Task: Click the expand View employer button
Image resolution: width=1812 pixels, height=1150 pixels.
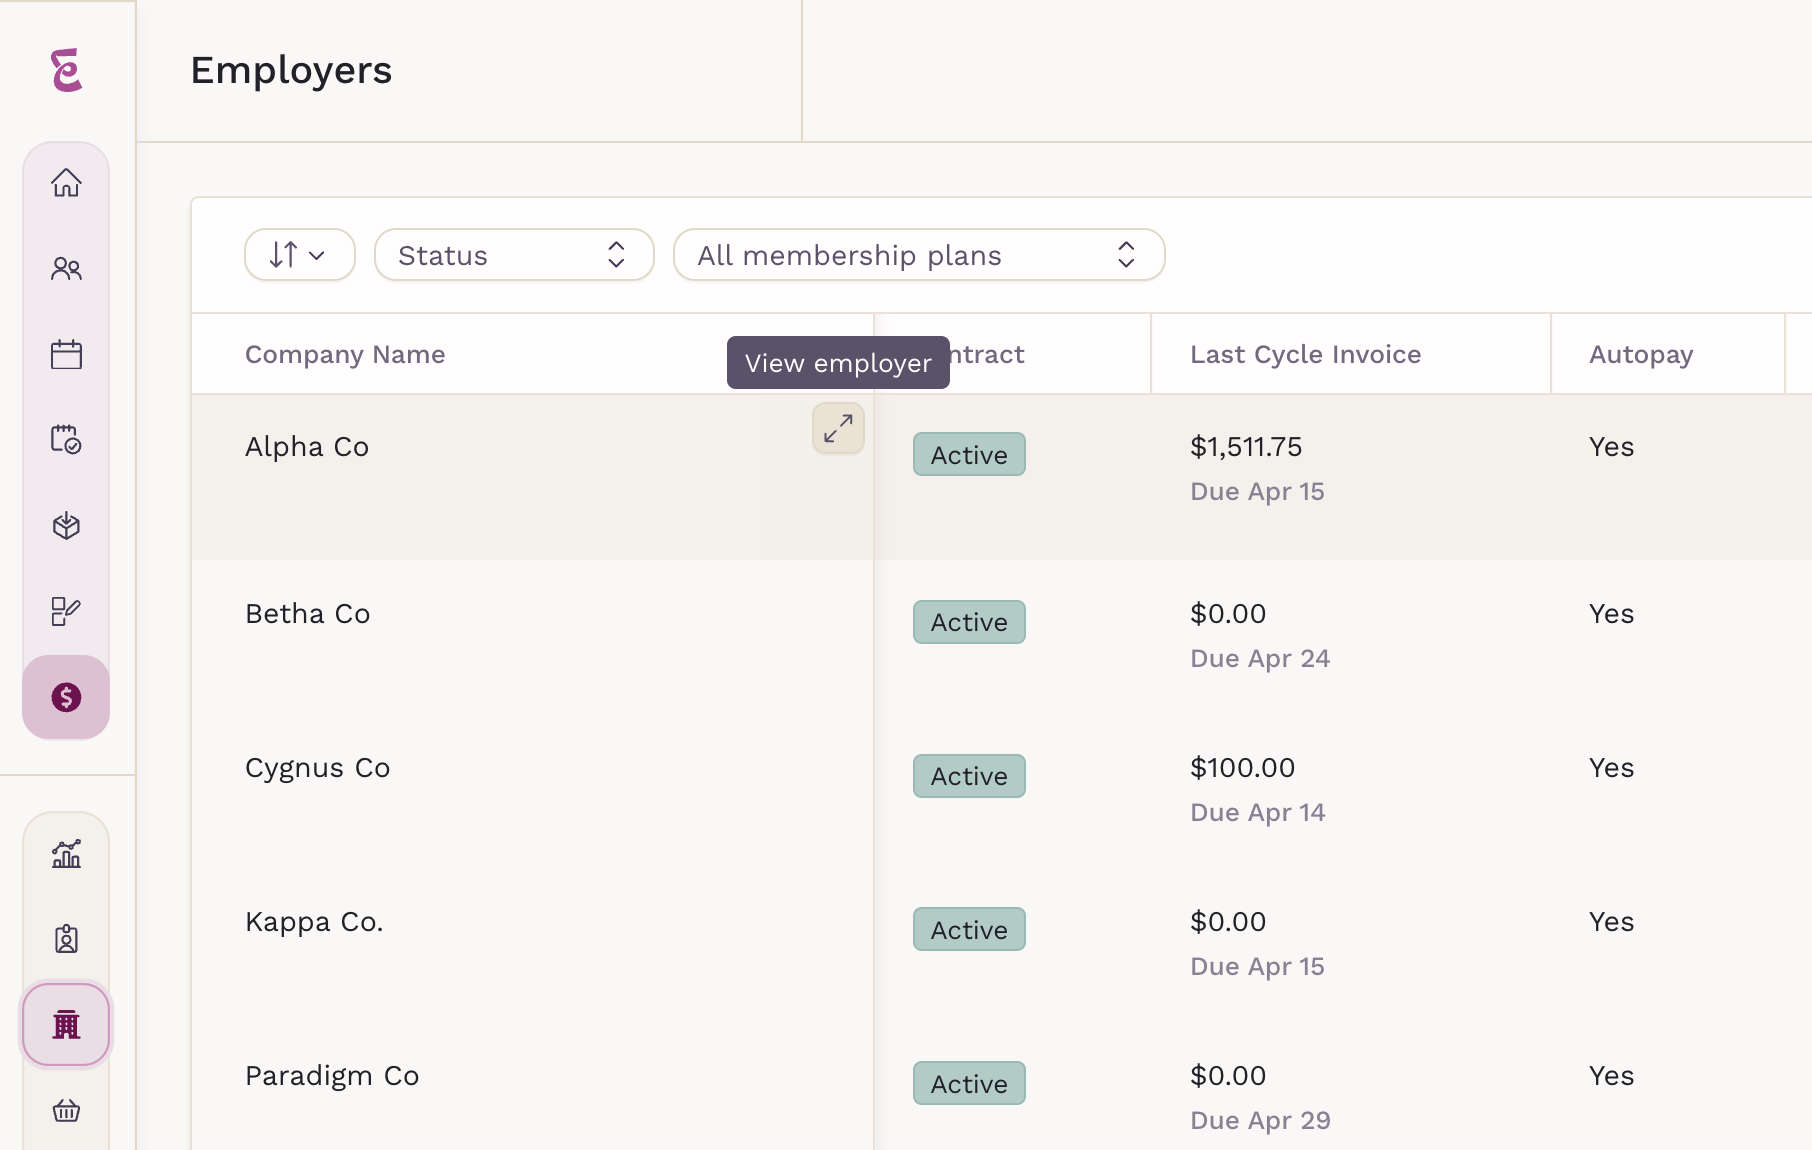Action: click(x=838, y=428)
